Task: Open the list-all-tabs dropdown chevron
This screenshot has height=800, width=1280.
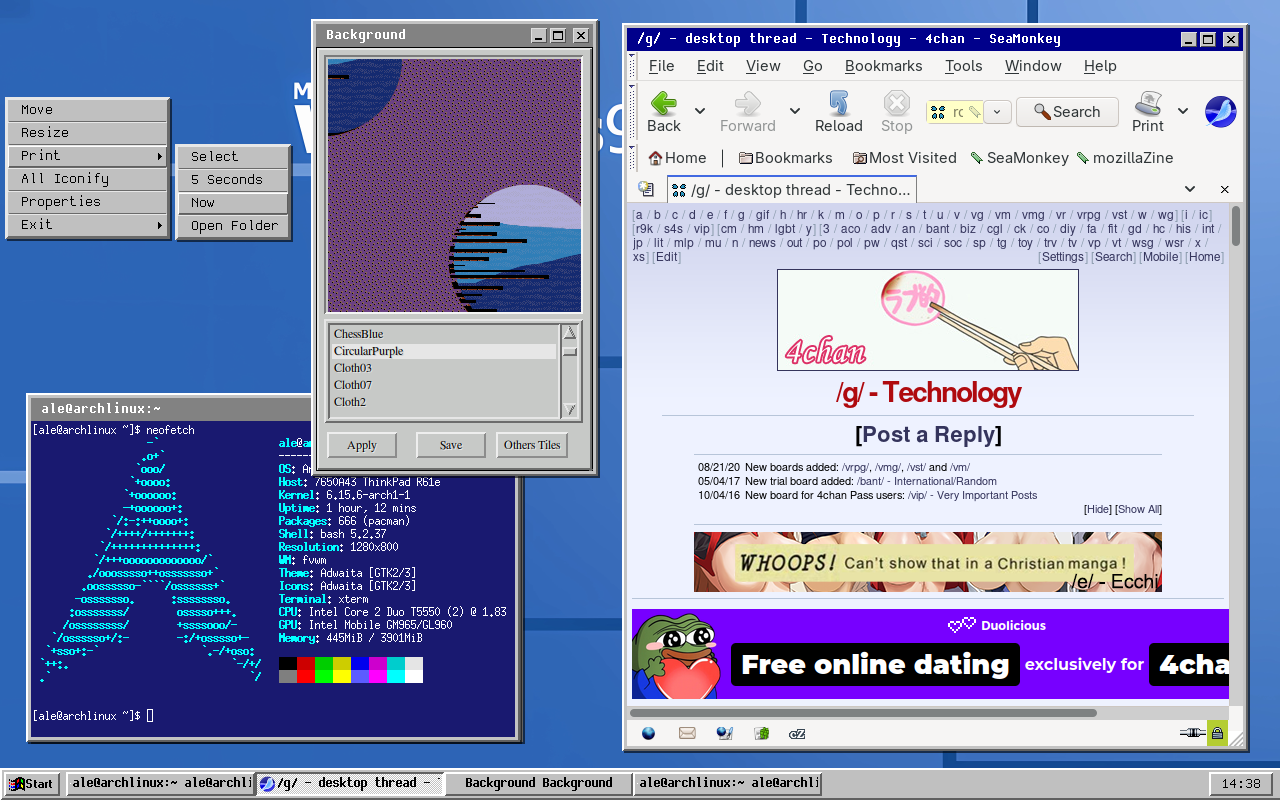Action: [1190, 189]
